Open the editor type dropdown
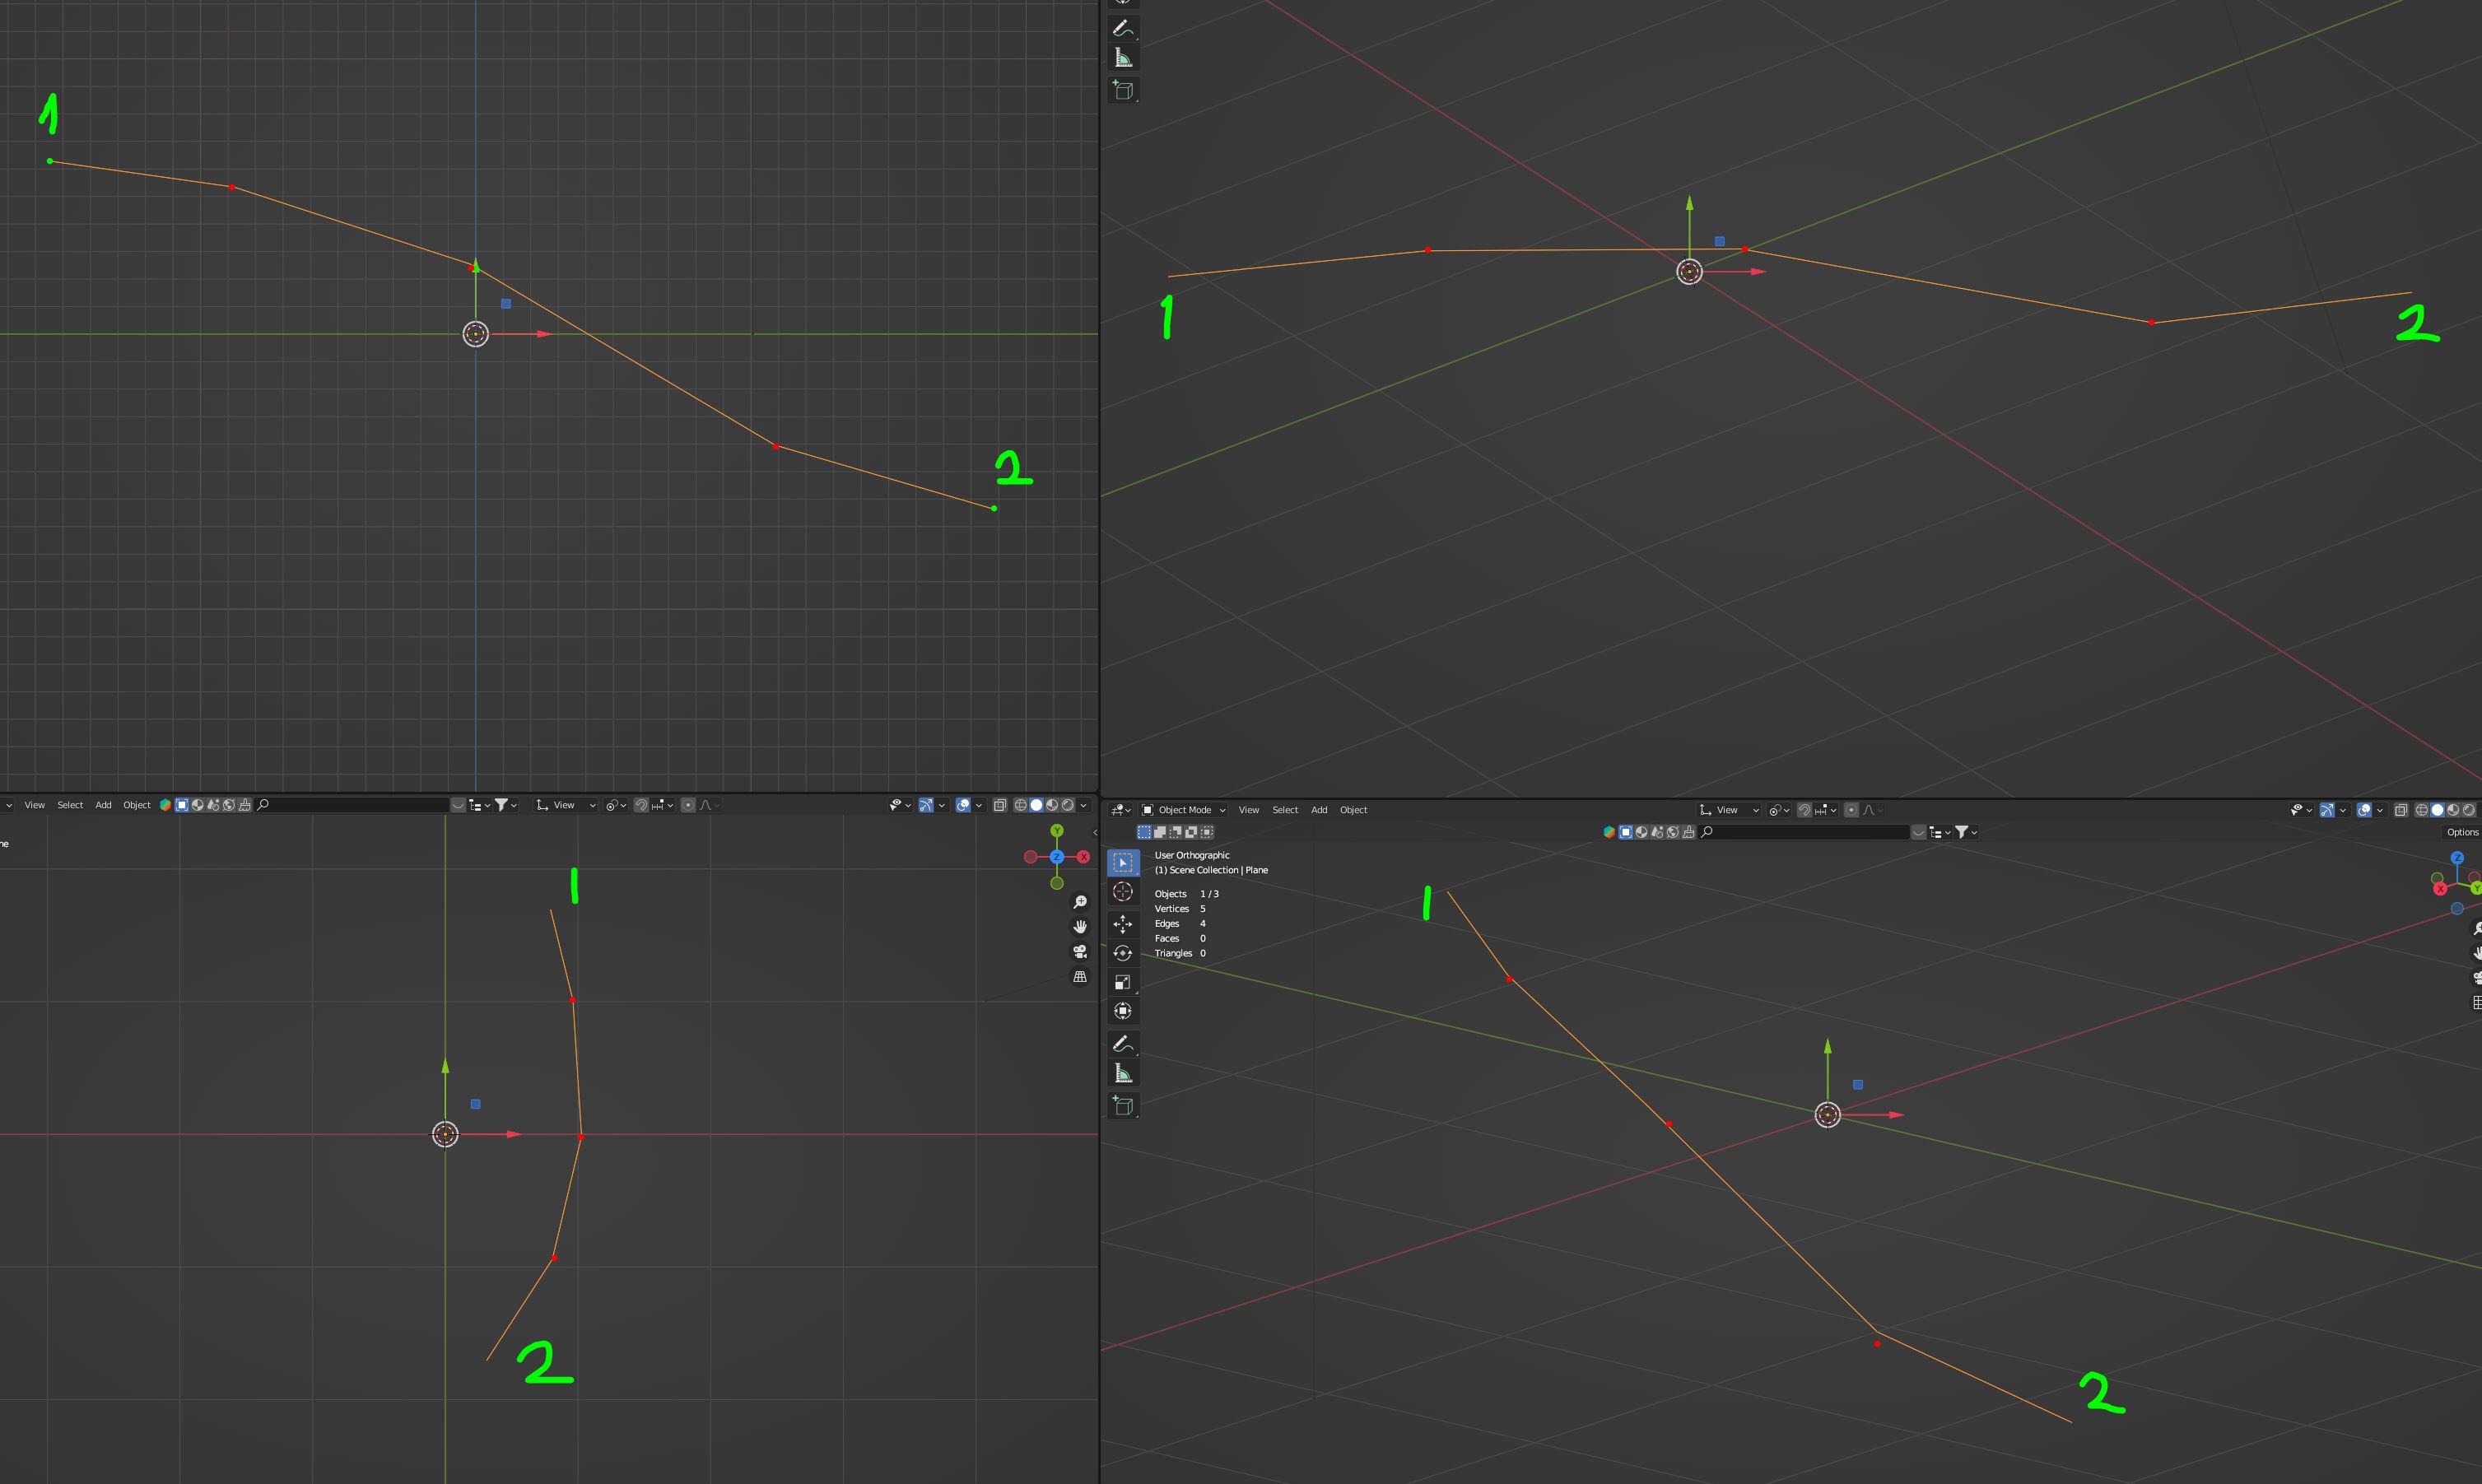The height and width of the screenshot is (1484, 2482). click(1121, 810)
